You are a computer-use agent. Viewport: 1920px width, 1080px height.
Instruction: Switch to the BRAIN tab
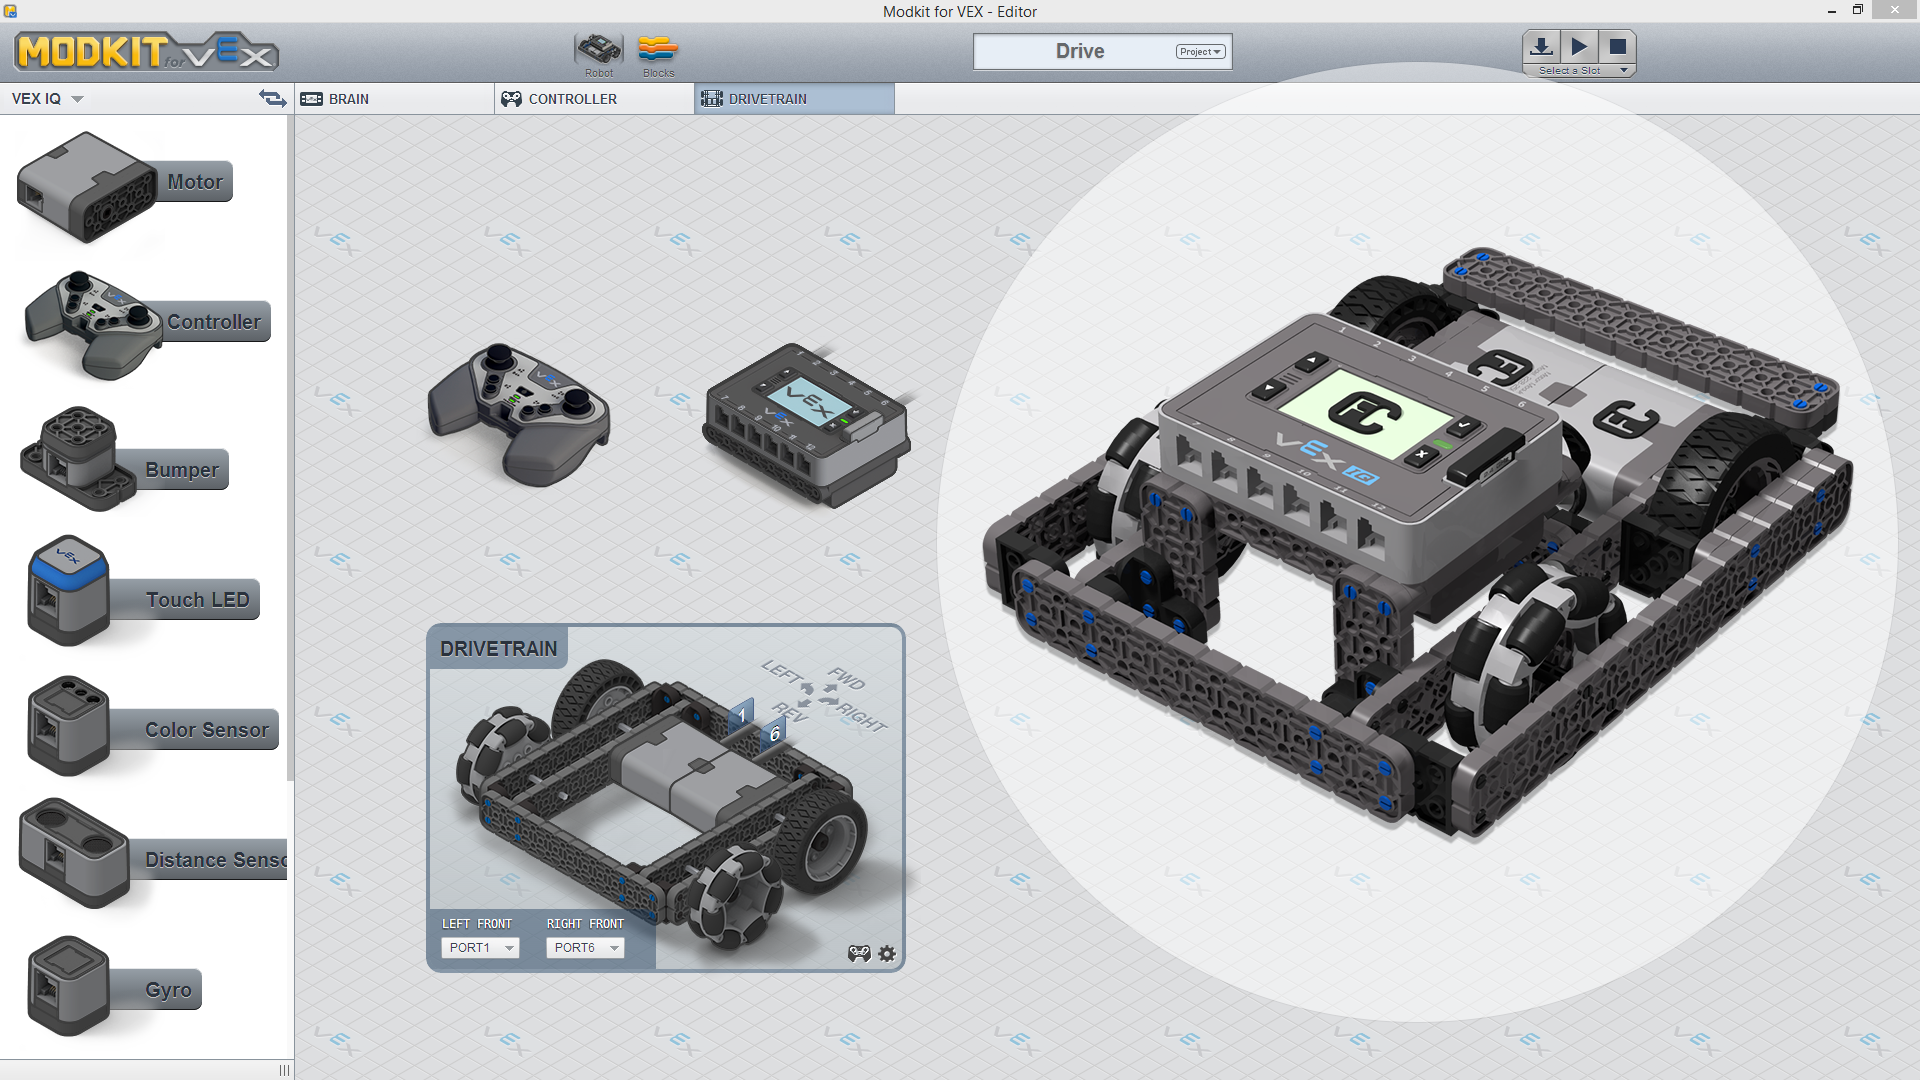click(x=345, y=98)
